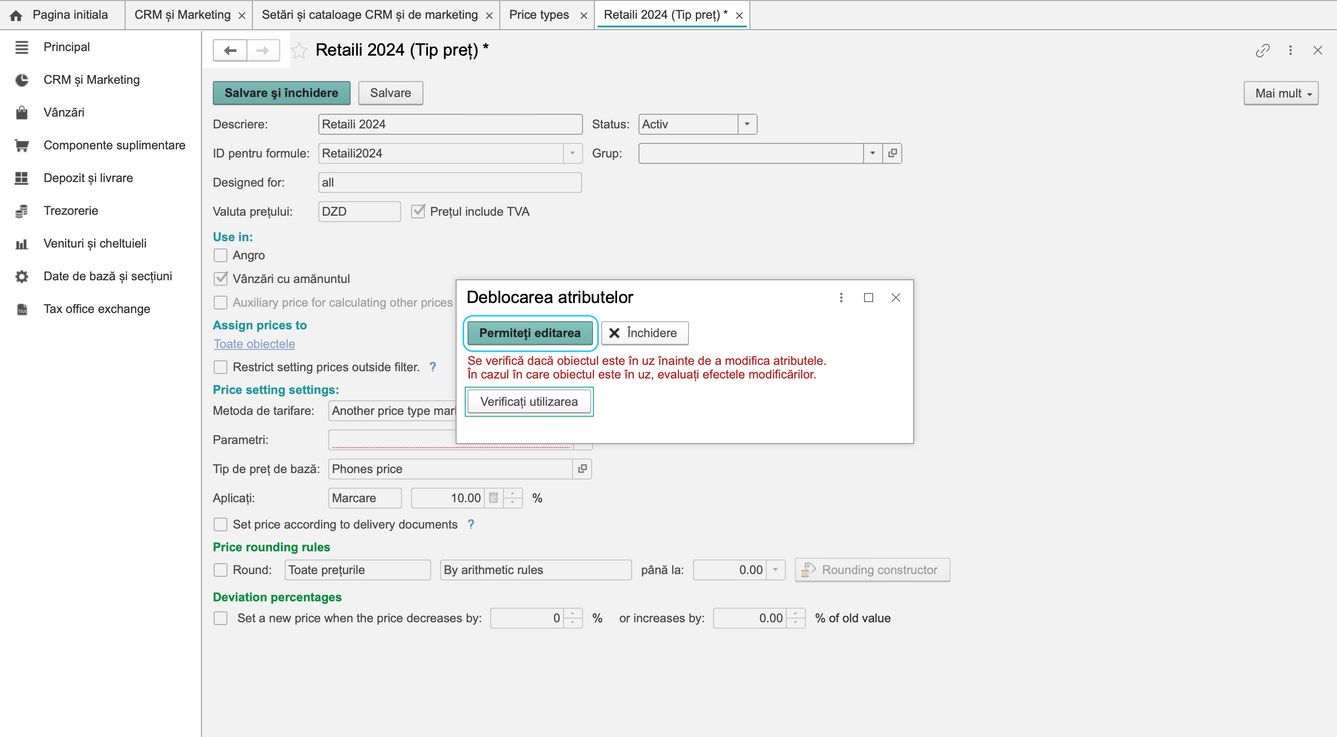
Task: Open the Phones price base type record
Action: point(582,469)
